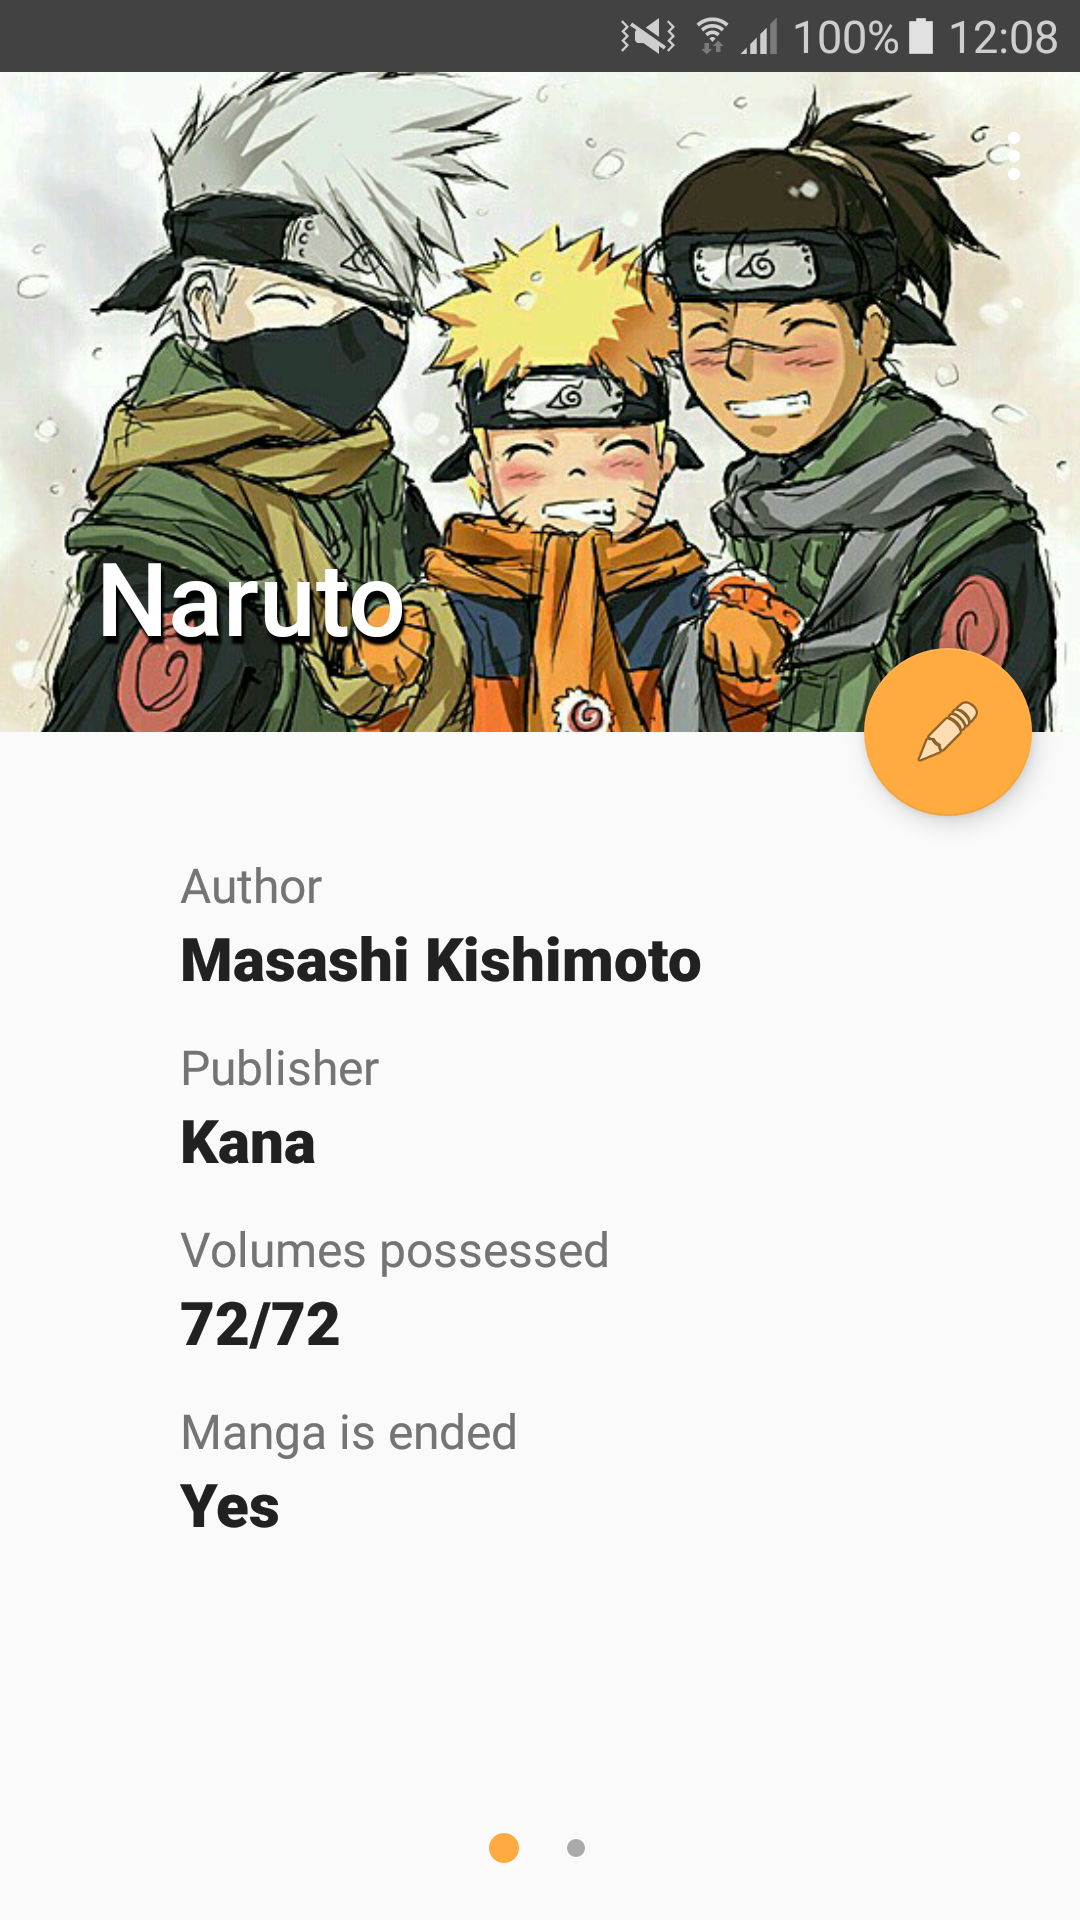
Task: Tap the 12:08 clock in status bar
Action: coord(1002,38)
